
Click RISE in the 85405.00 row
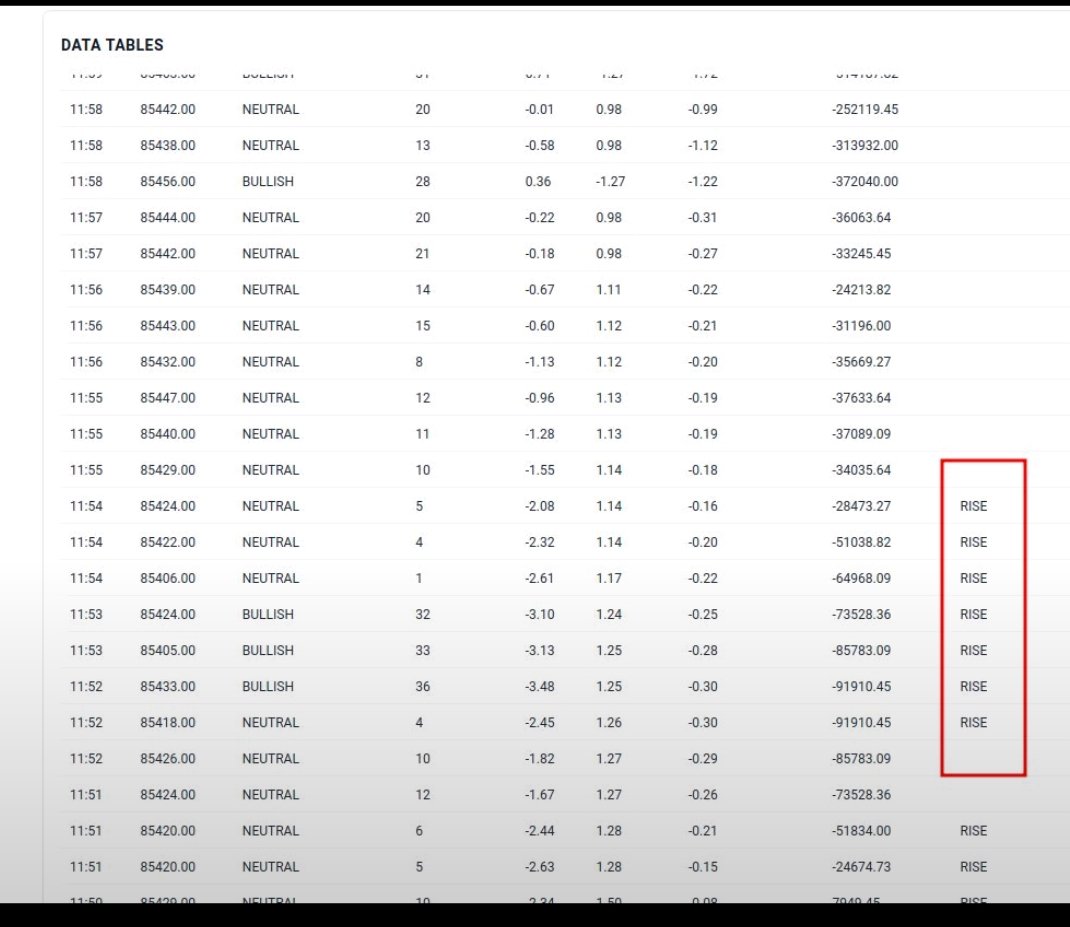[973, 651]
